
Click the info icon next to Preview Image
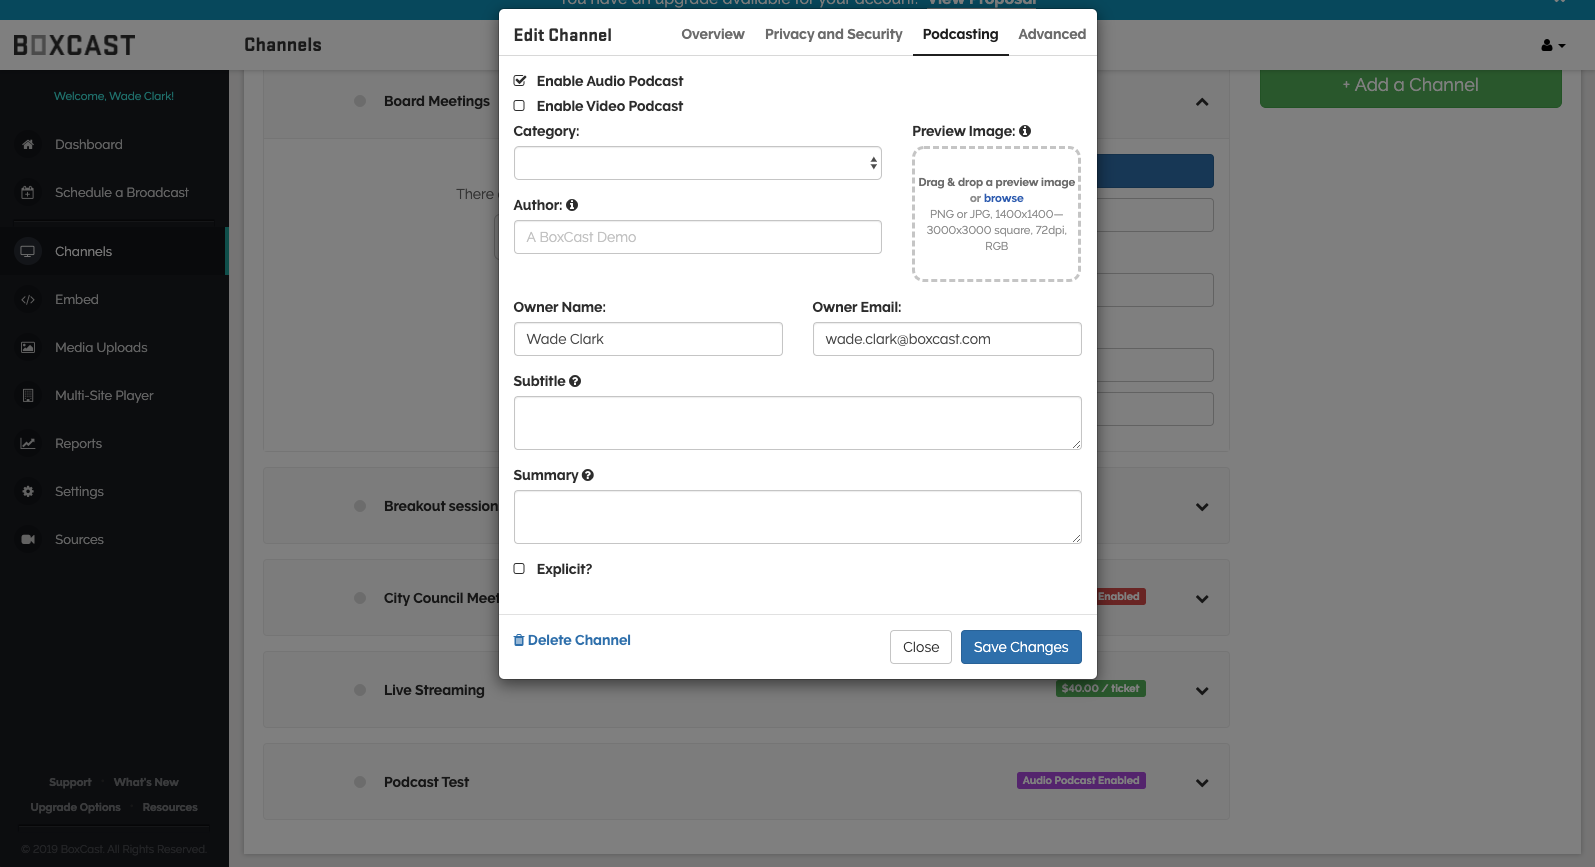point(1025,131)
